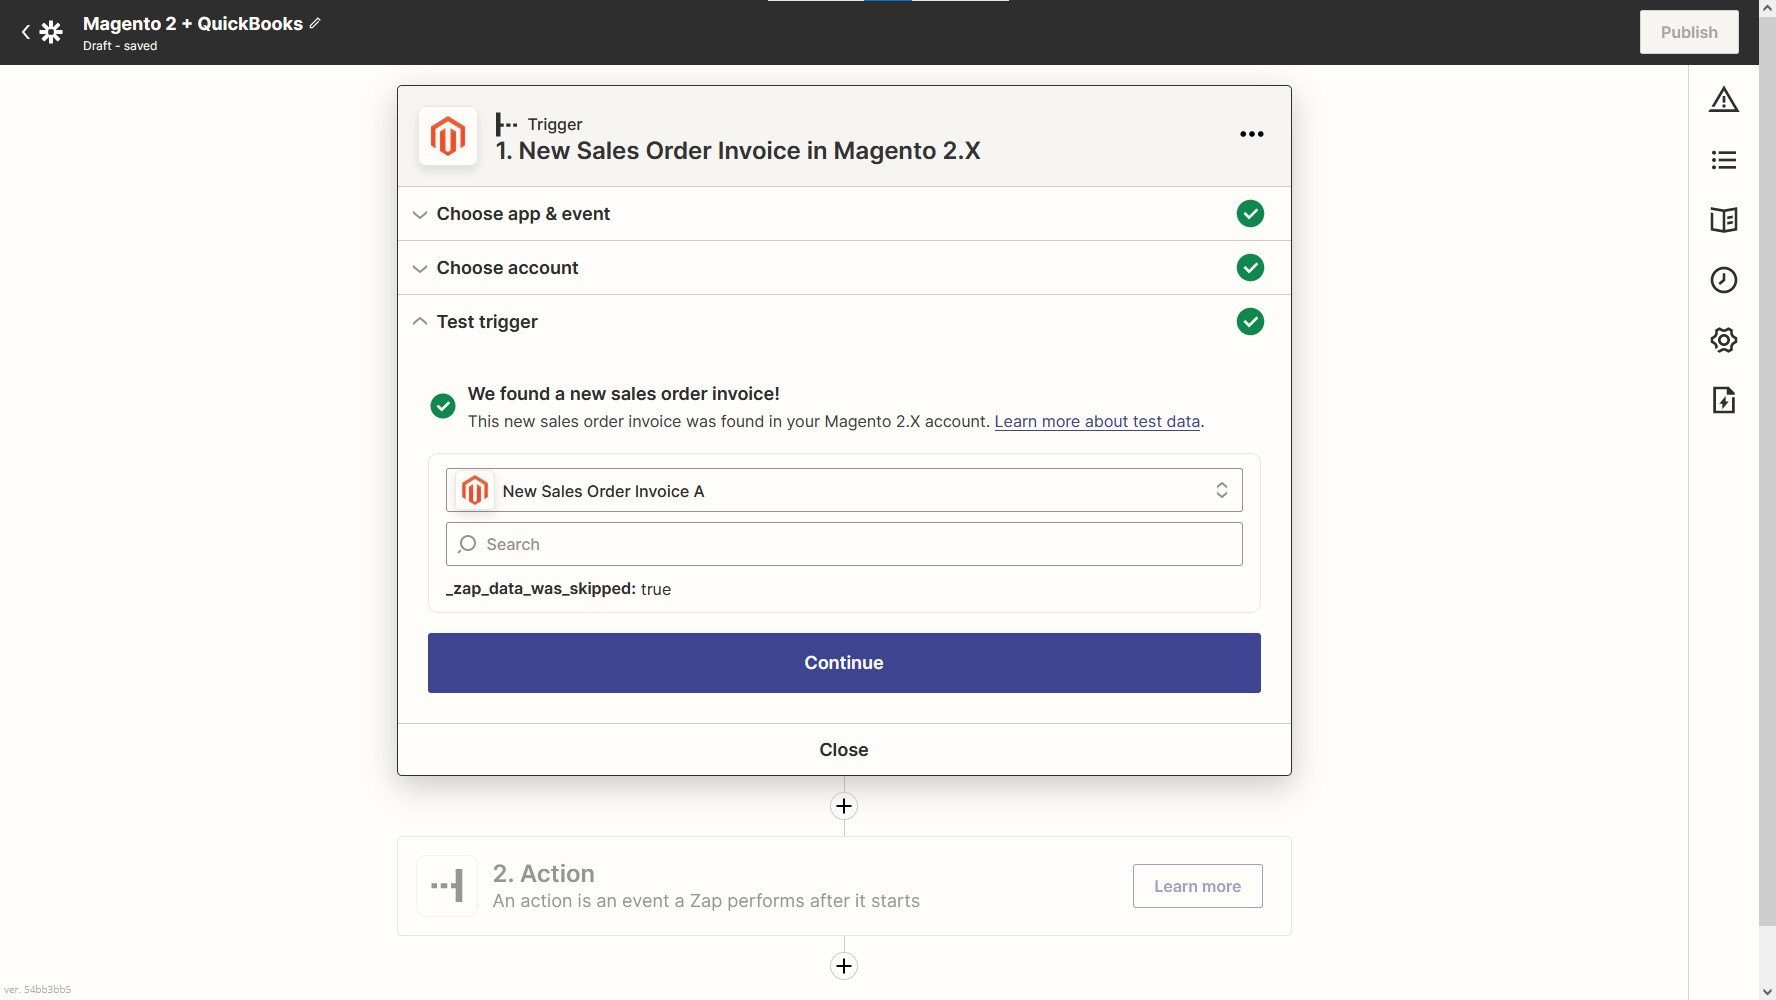Viewport: 1776px width, 1000px height.
Task: Click the Publish button
Action: click(1689, 32)
